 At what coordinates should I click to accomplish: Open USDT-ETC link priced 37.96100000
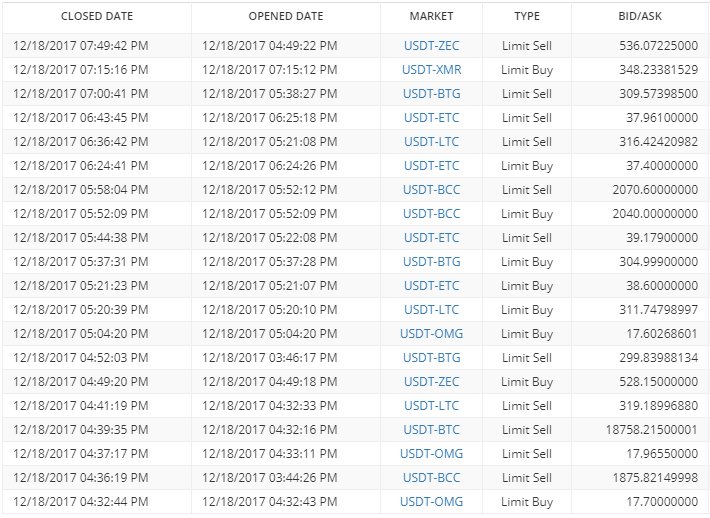click(432, 118)
